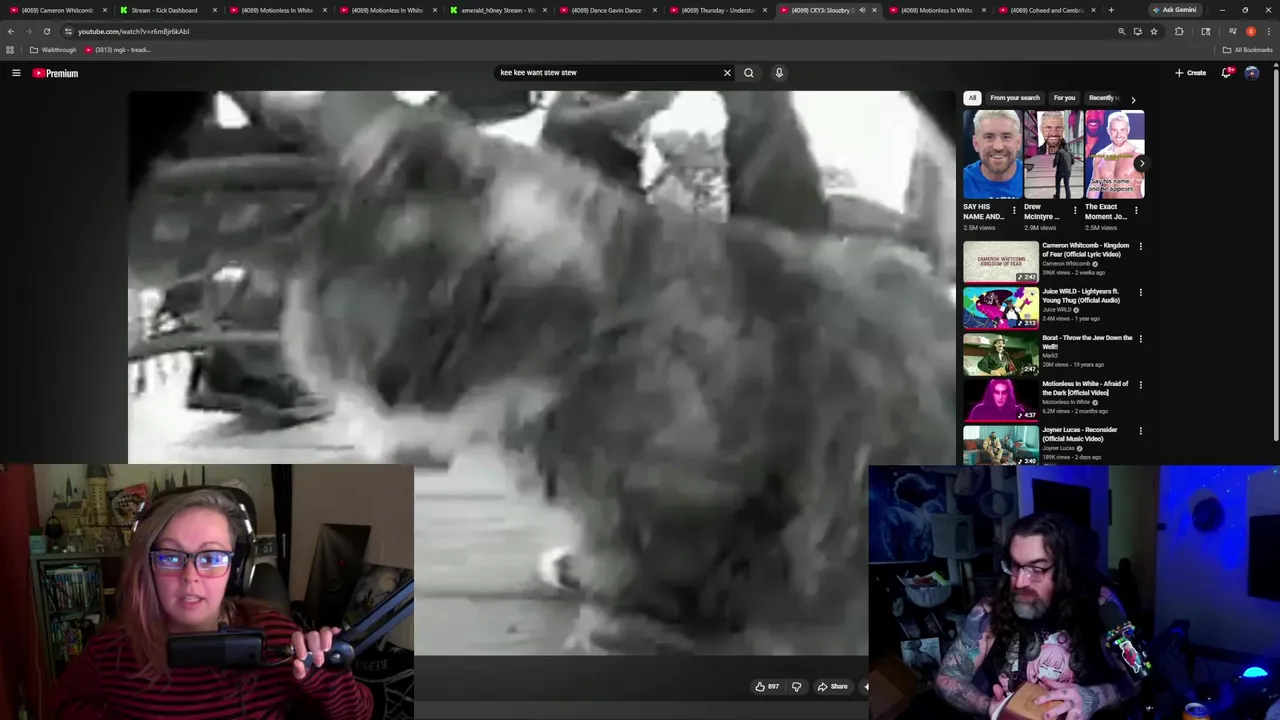Open SAY HIS NAME AND short thumbnail

pyautogui.click(x=993, y=154)
